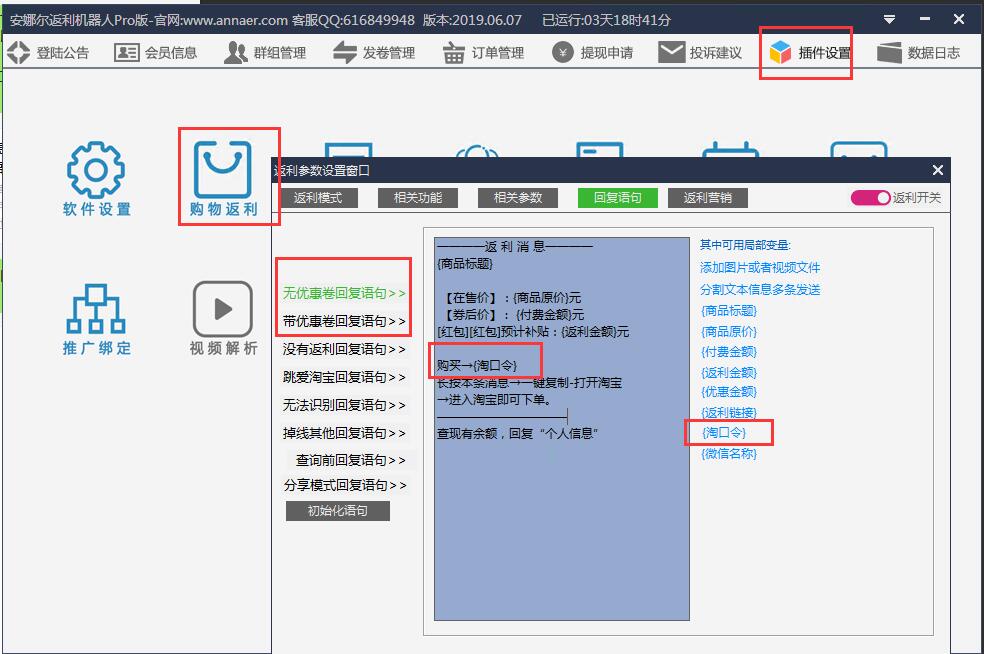Insert the {商品原价} variable
Screen dimensions: 984x654
729,331
